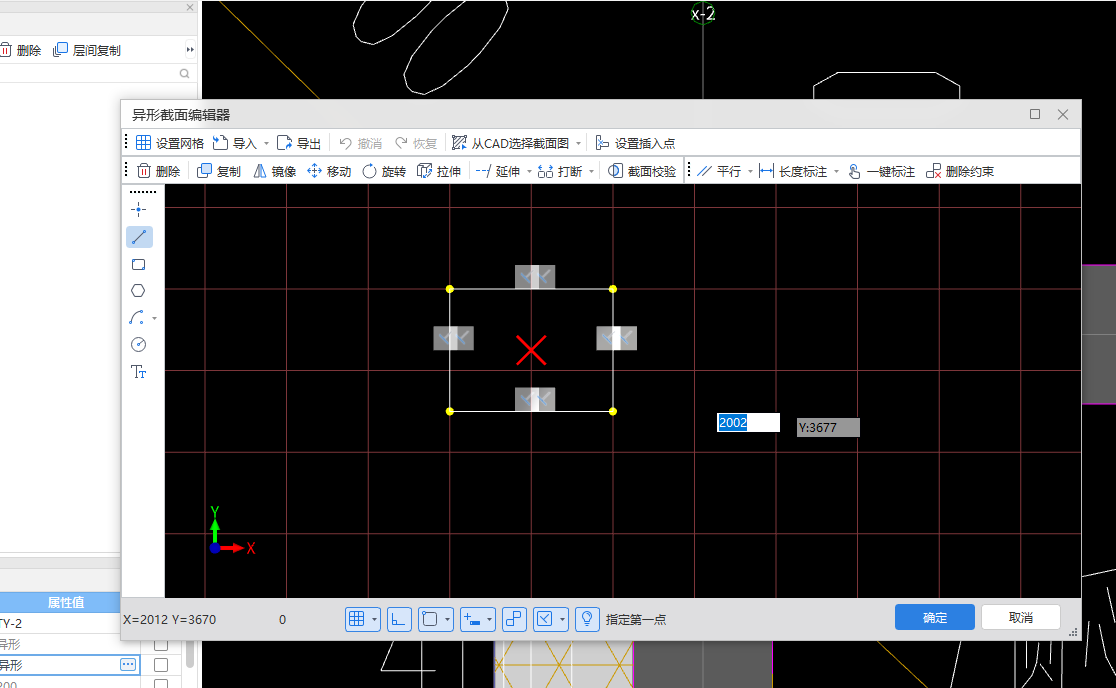Select the rectangle drawing tool

click(x=139, y=265)
